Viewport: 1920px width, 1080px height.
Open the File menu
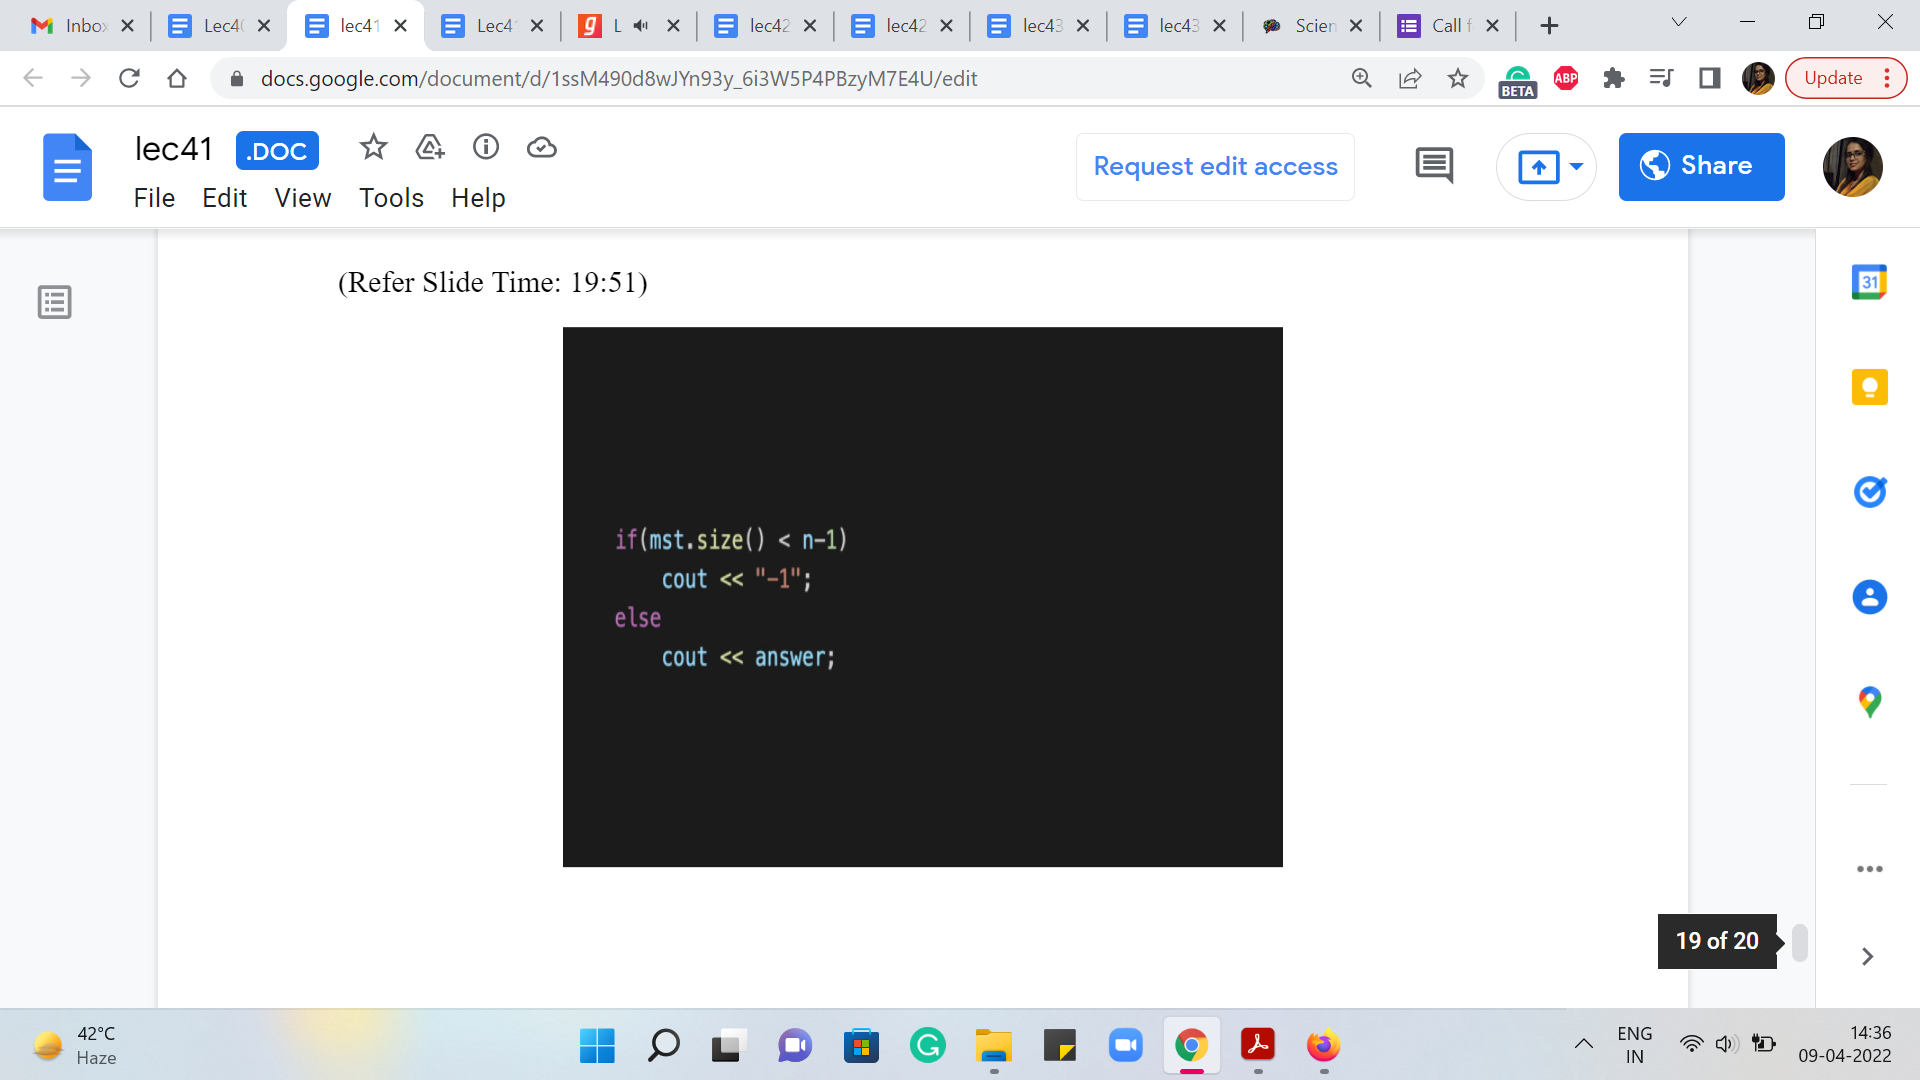pos(154,198)
